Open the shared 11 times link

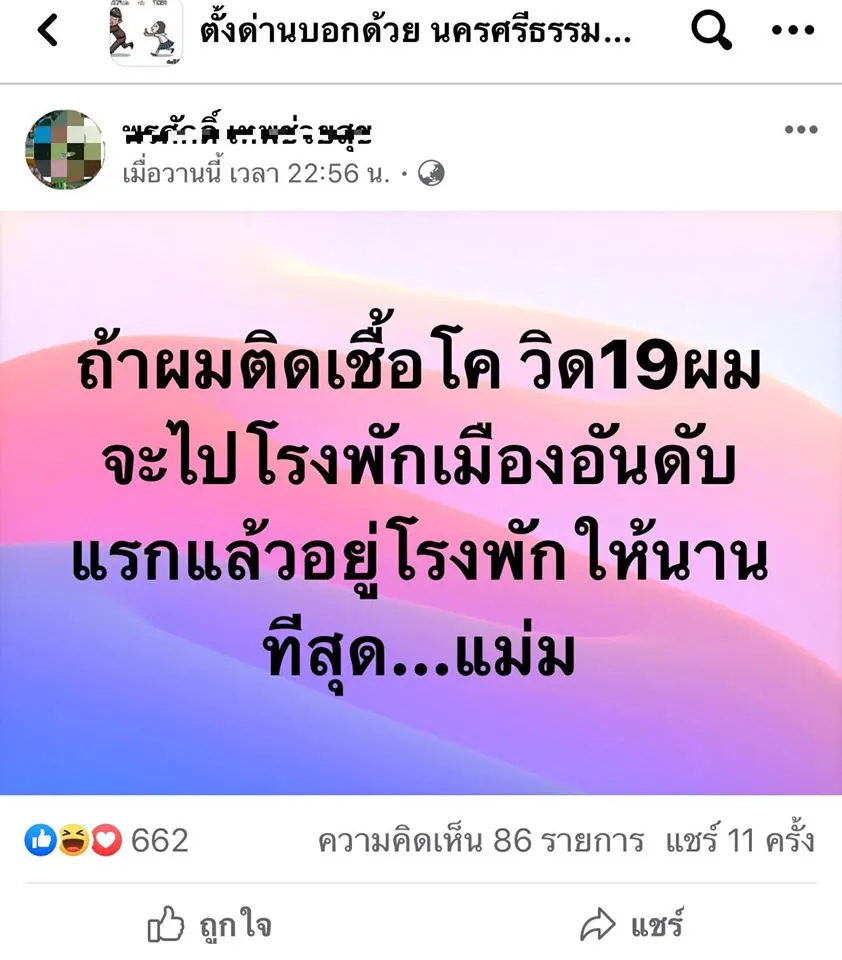pyautogui.click(x=740, y=840)
